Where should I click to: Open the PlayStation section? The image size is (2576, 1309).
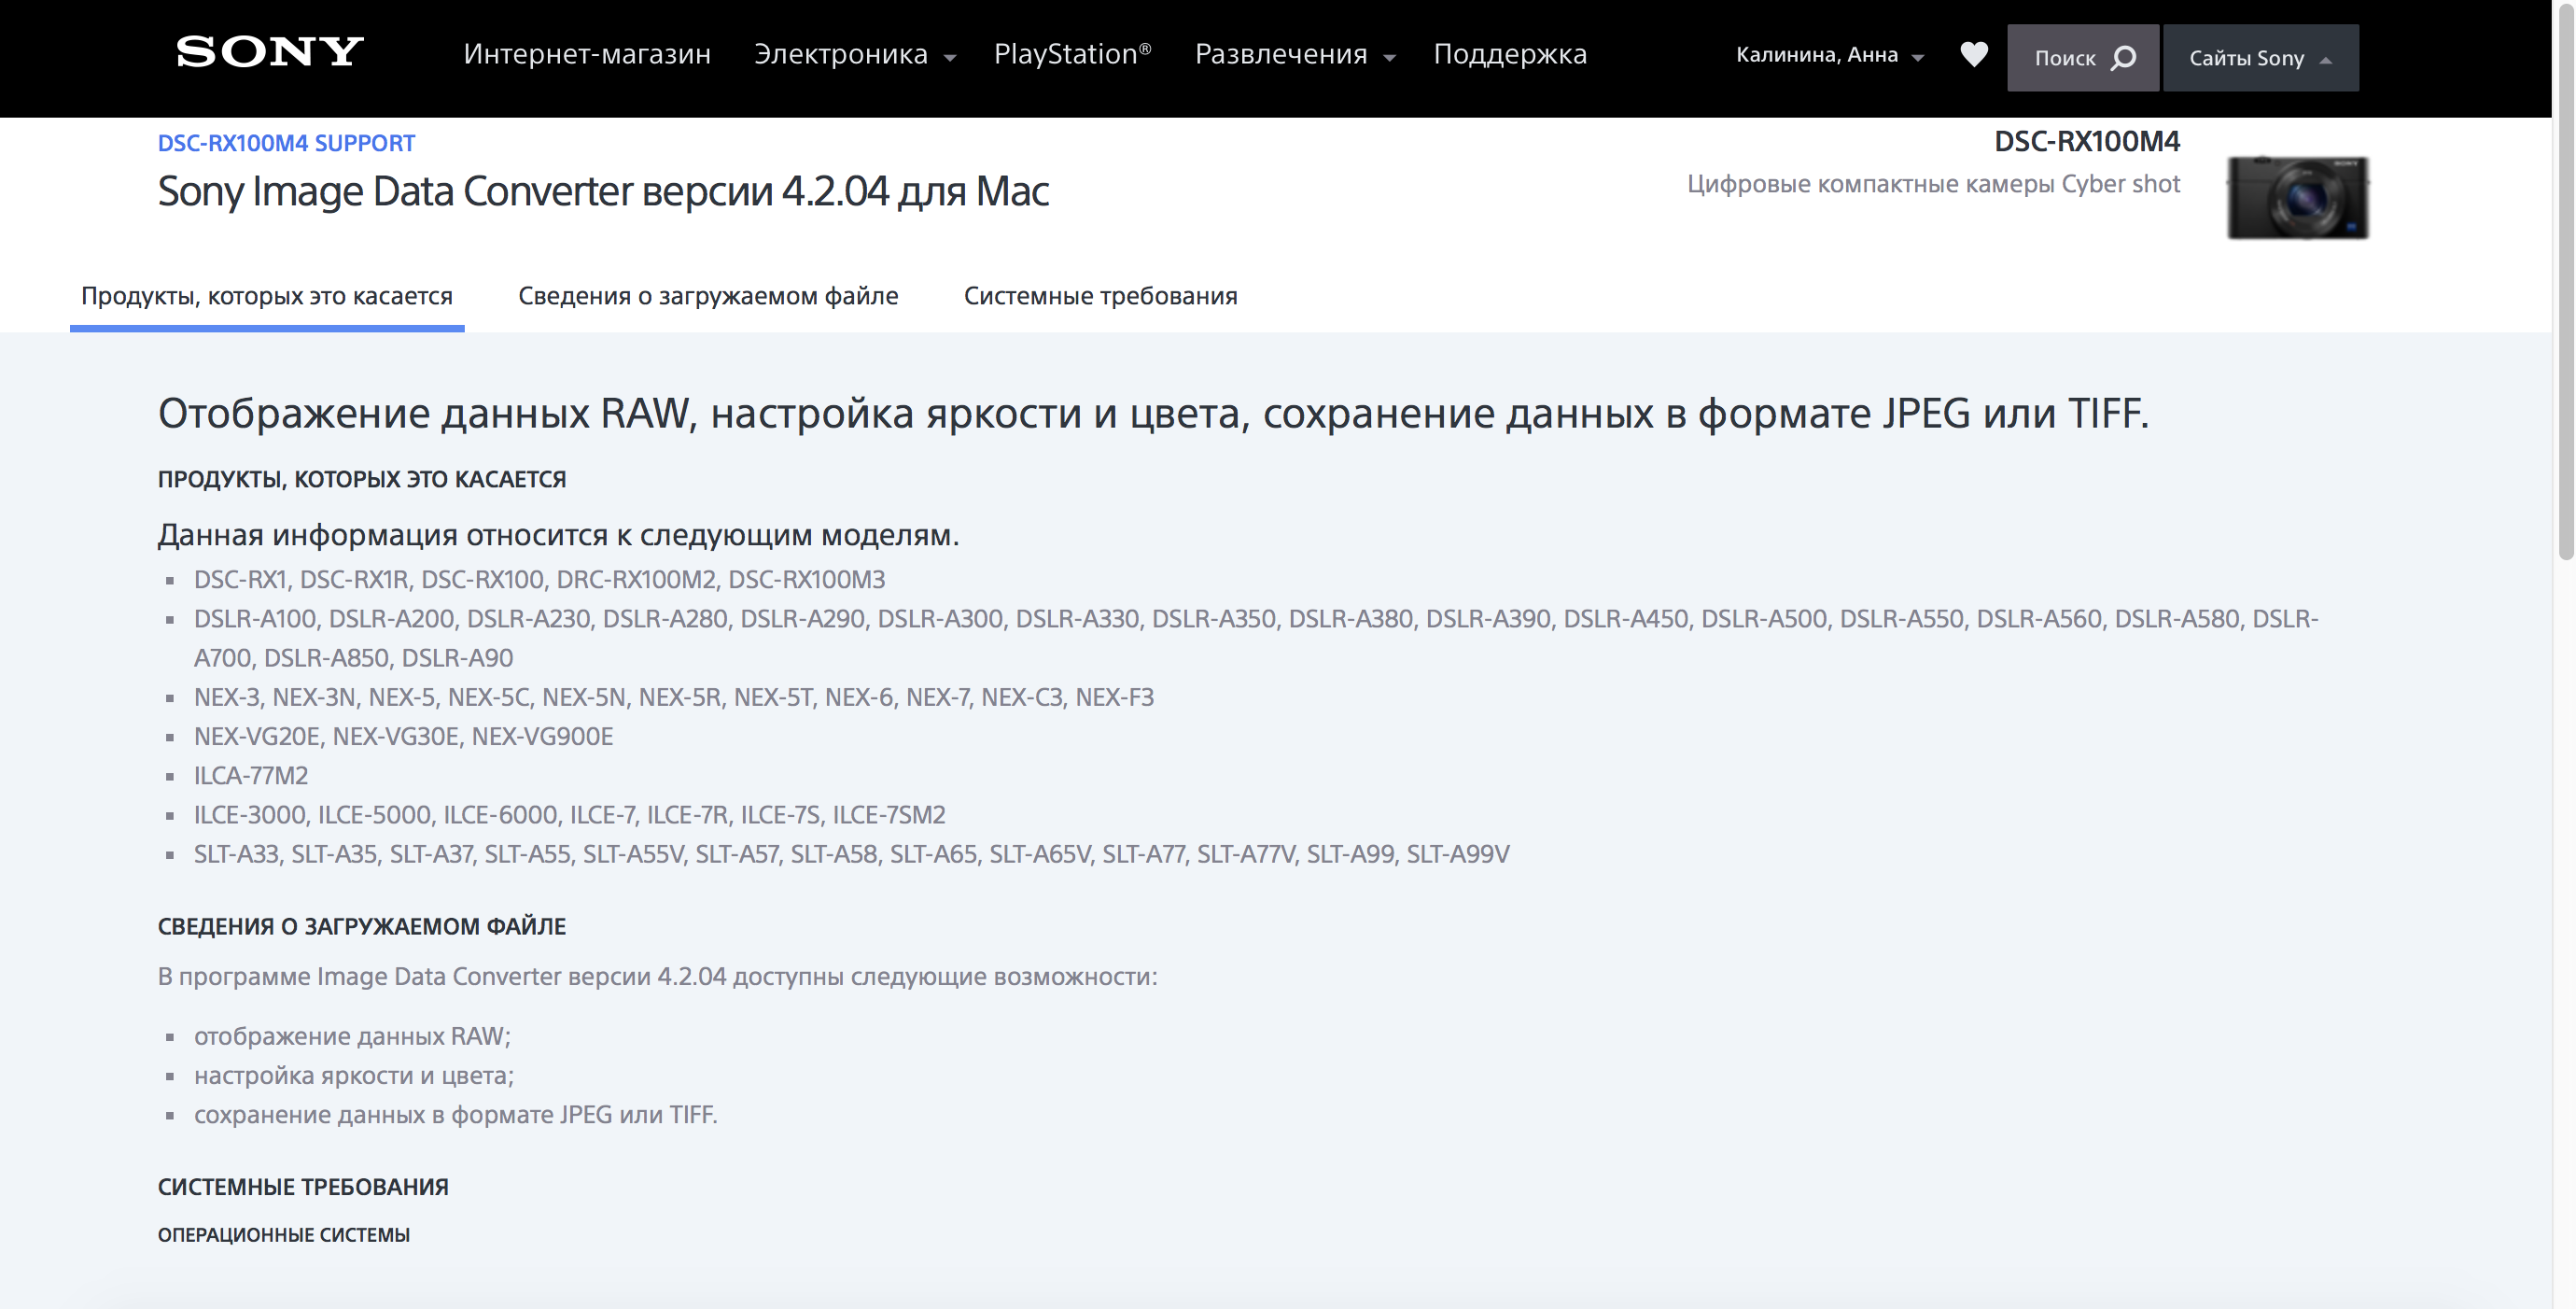tap(1072, 54)
